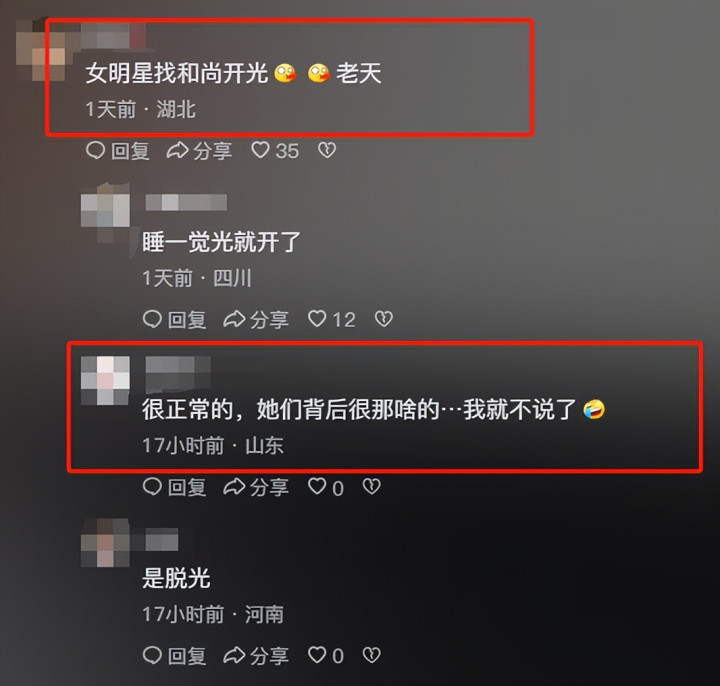Like the Shandong comment with 0 likes

[x=326, y=487]
